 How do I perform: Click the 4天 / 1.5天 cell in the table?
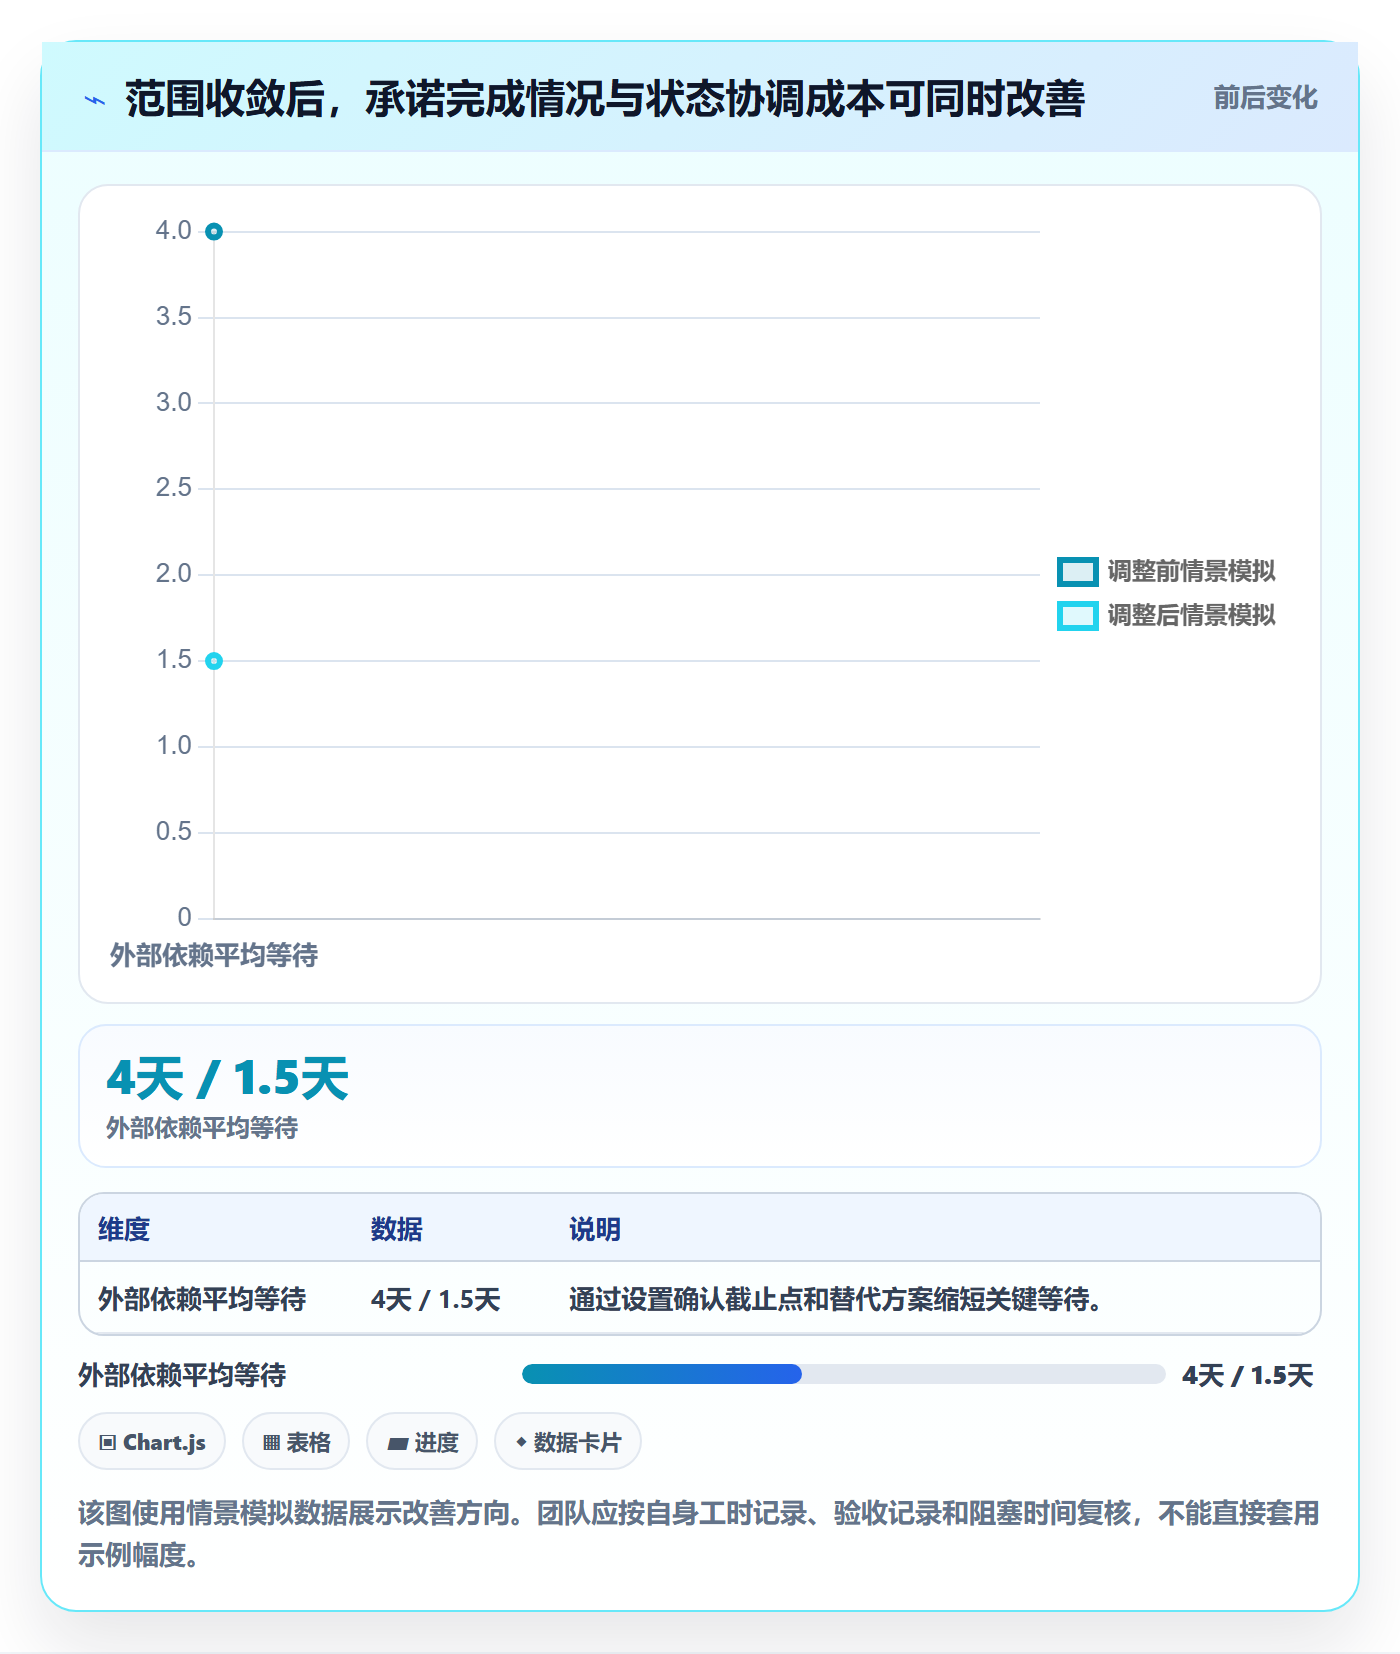436,1299
